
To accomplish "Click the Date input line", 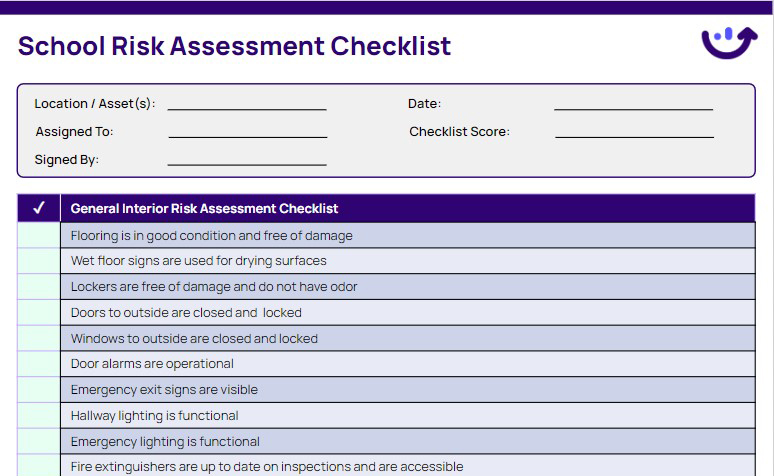I will tap(633, 102).
